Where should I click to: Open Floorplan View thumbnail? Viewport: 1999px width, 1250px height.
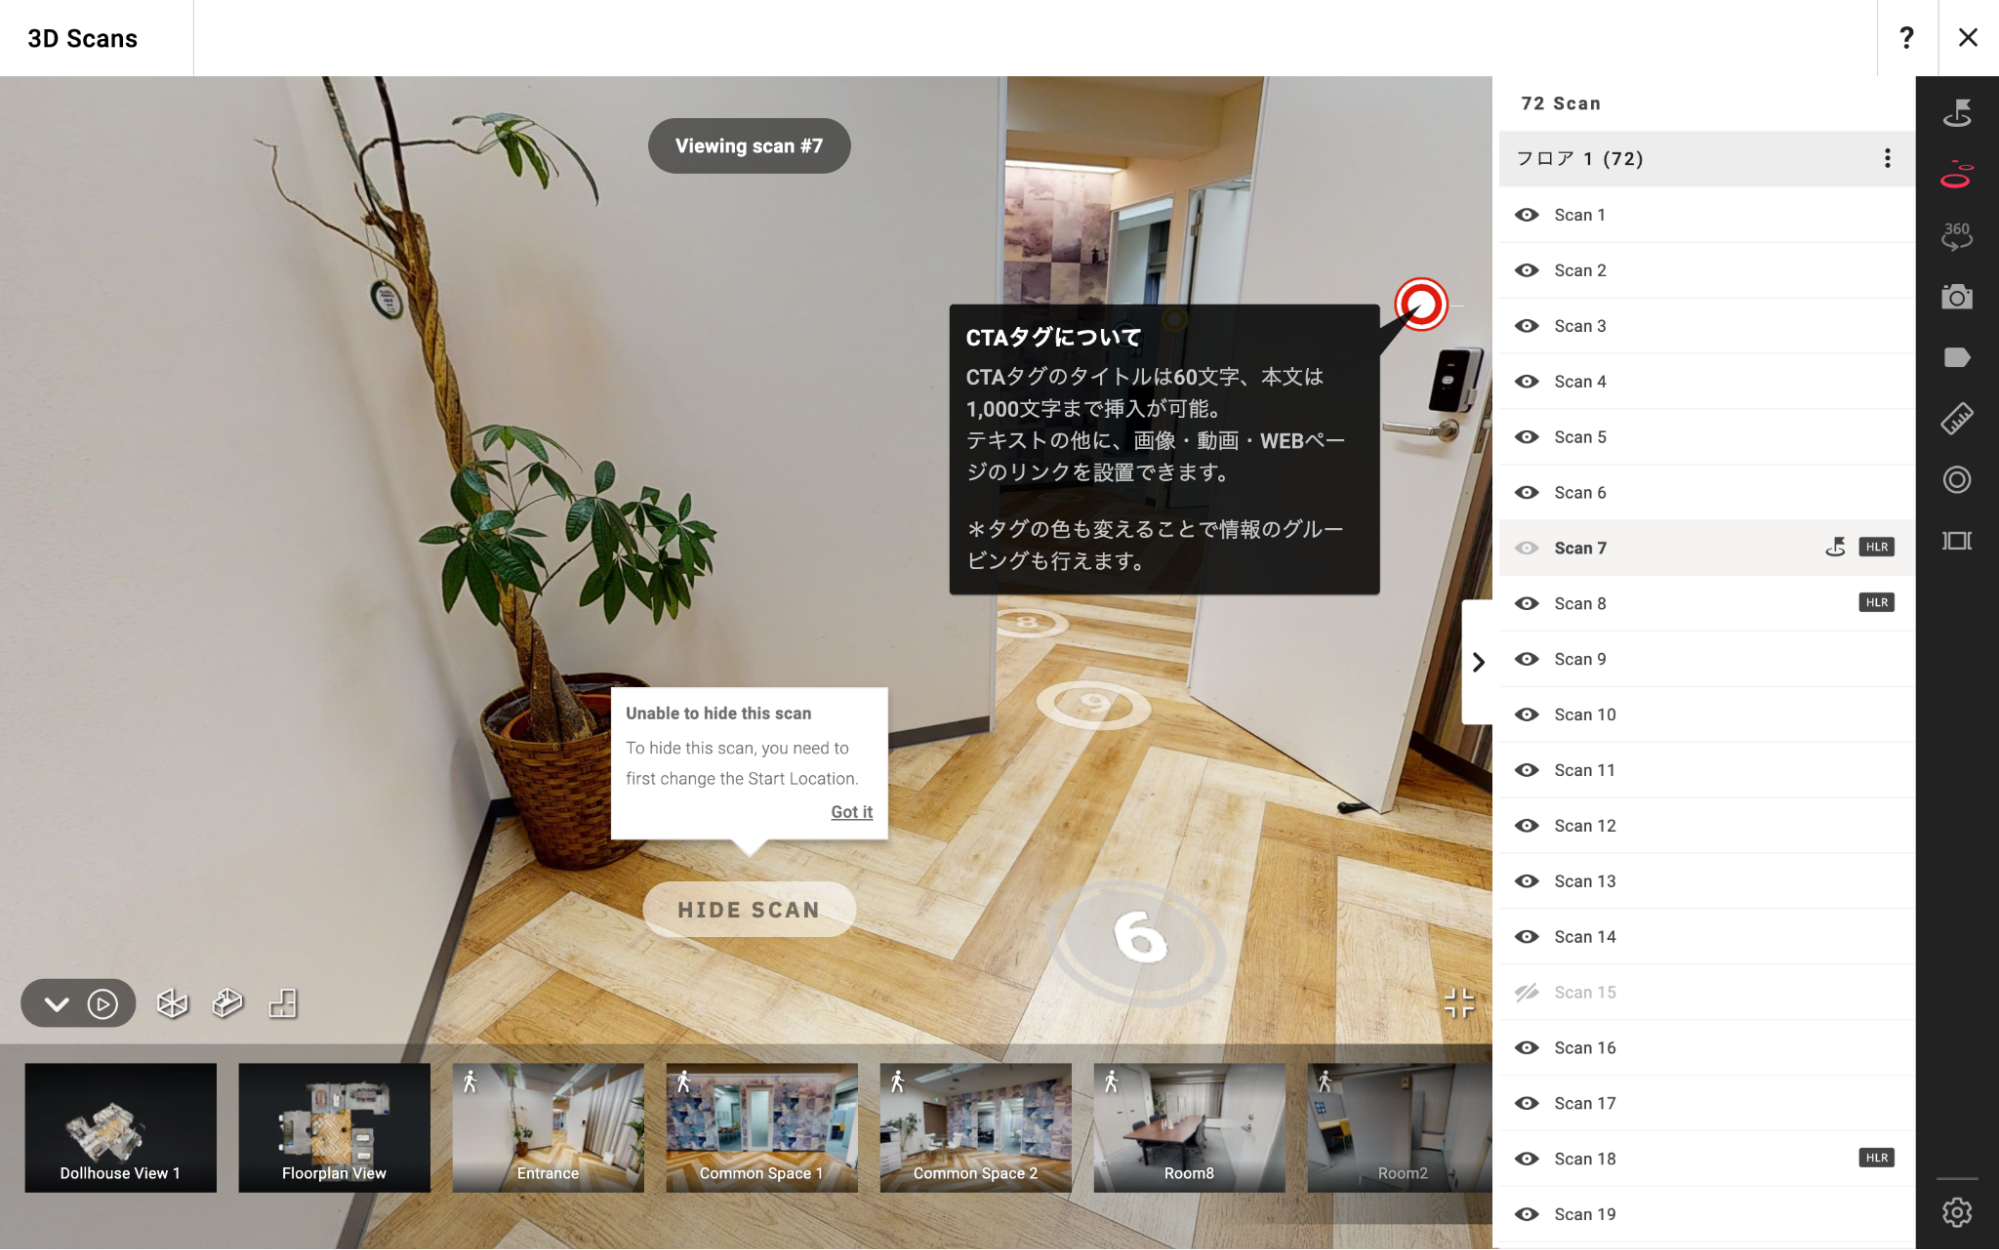click(x=334, y=1127)
